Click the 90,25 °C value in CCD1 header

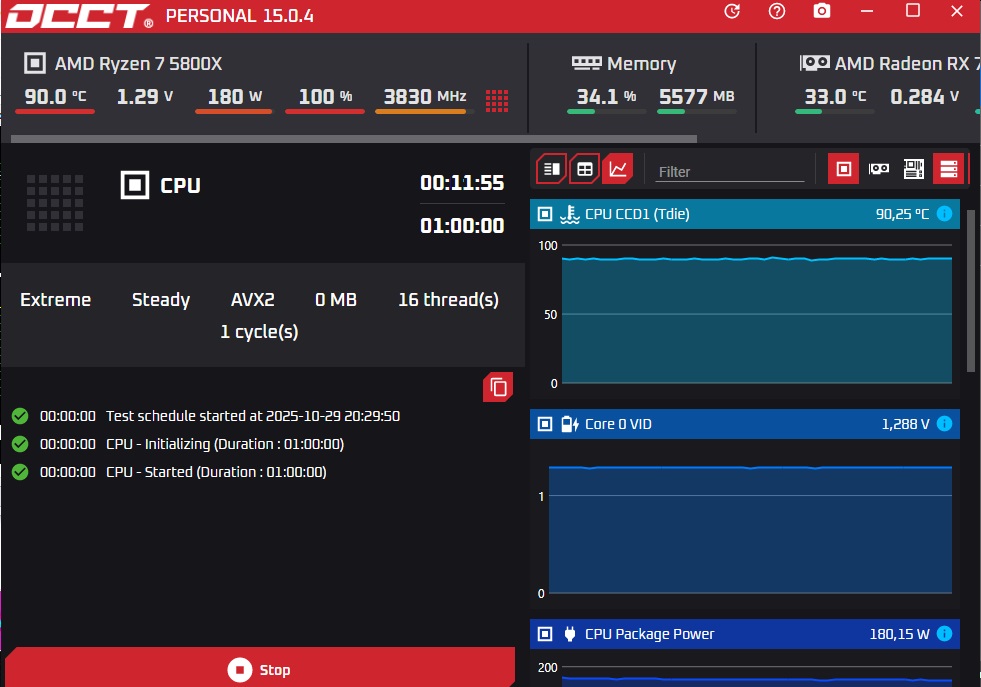pyautogui.click(x=902, y=214)
